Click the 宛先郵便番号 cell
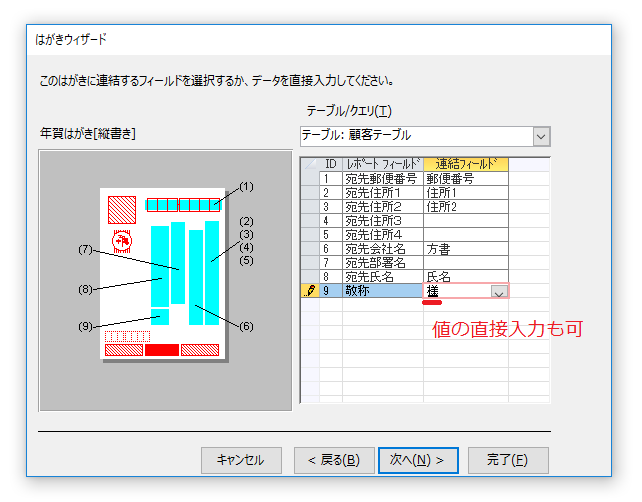 pyautogui.click(x=383, y=179)
